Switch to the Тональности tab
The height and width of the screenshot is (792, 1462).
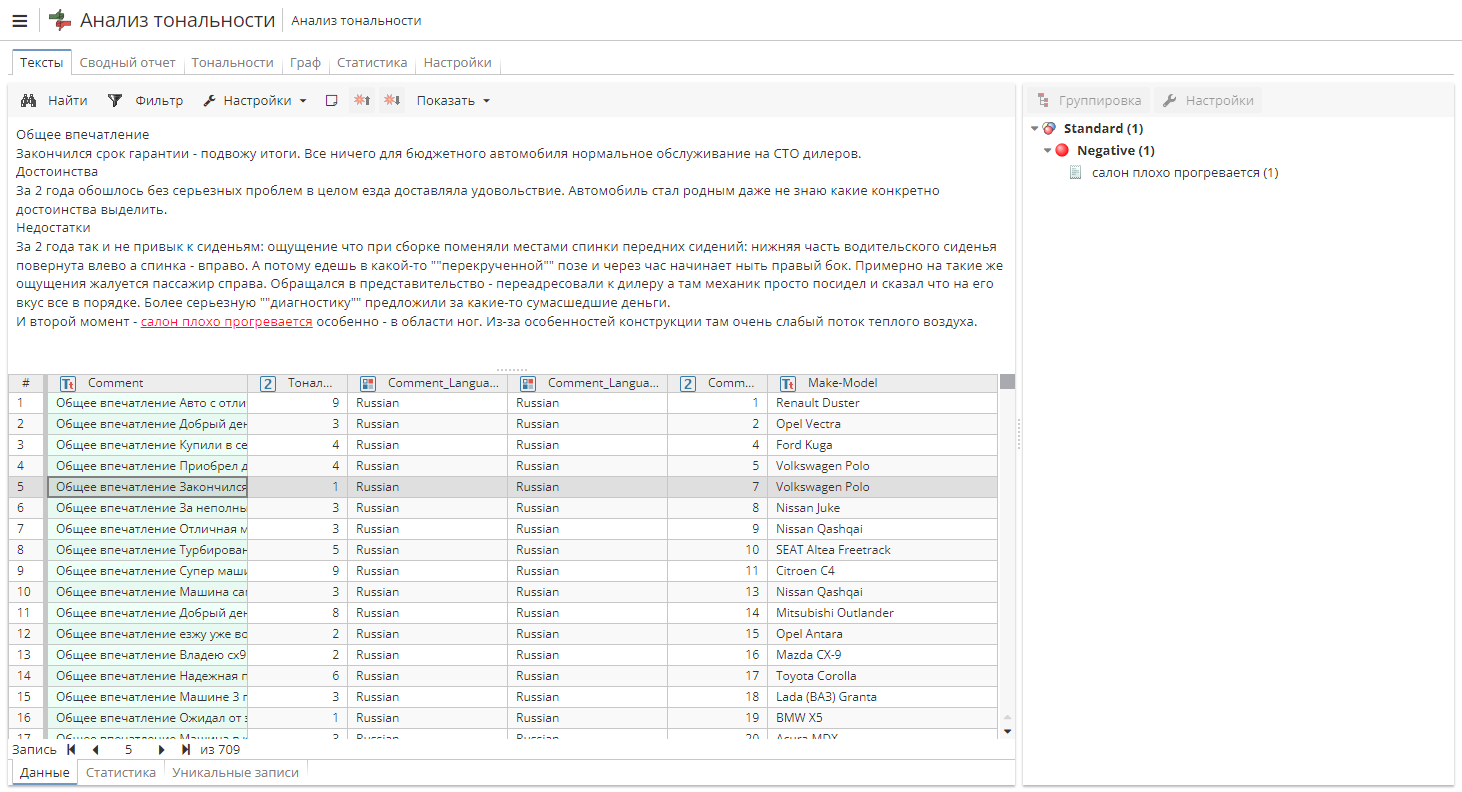[x=233, y=62]
